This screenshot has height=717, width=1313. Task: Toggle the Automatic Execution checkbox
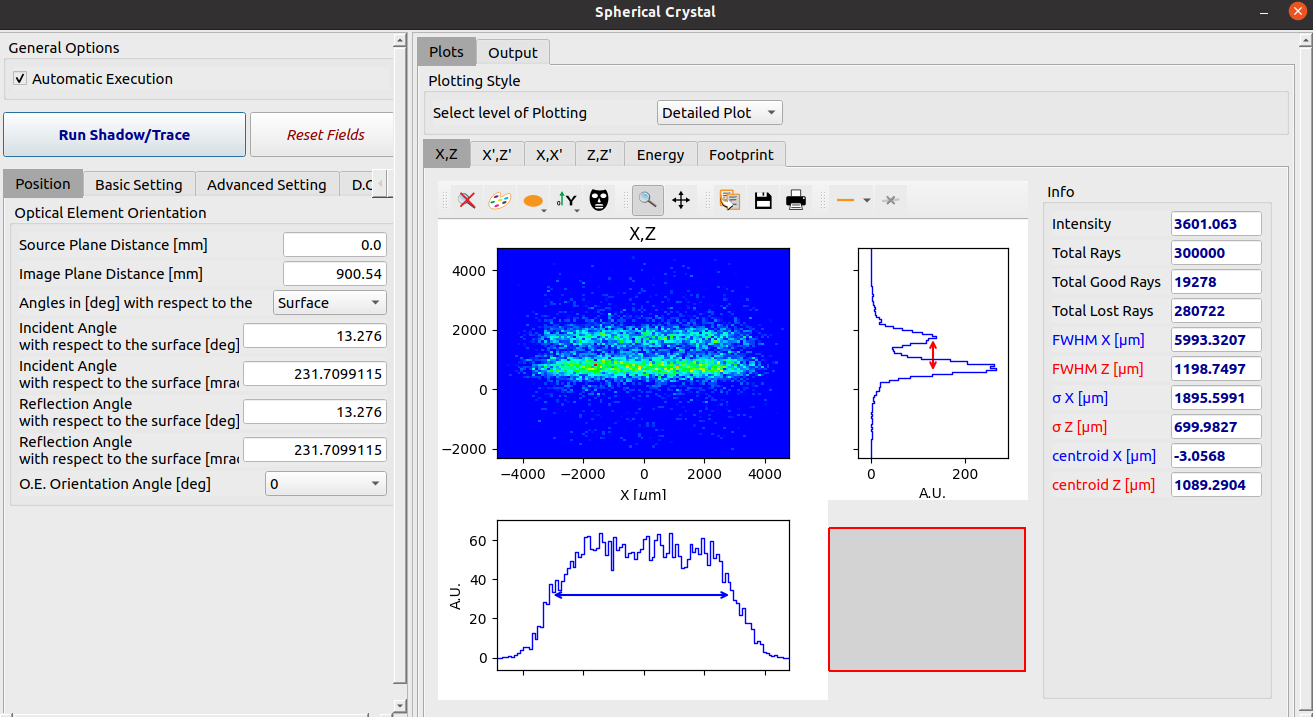(x=20, y=79)
